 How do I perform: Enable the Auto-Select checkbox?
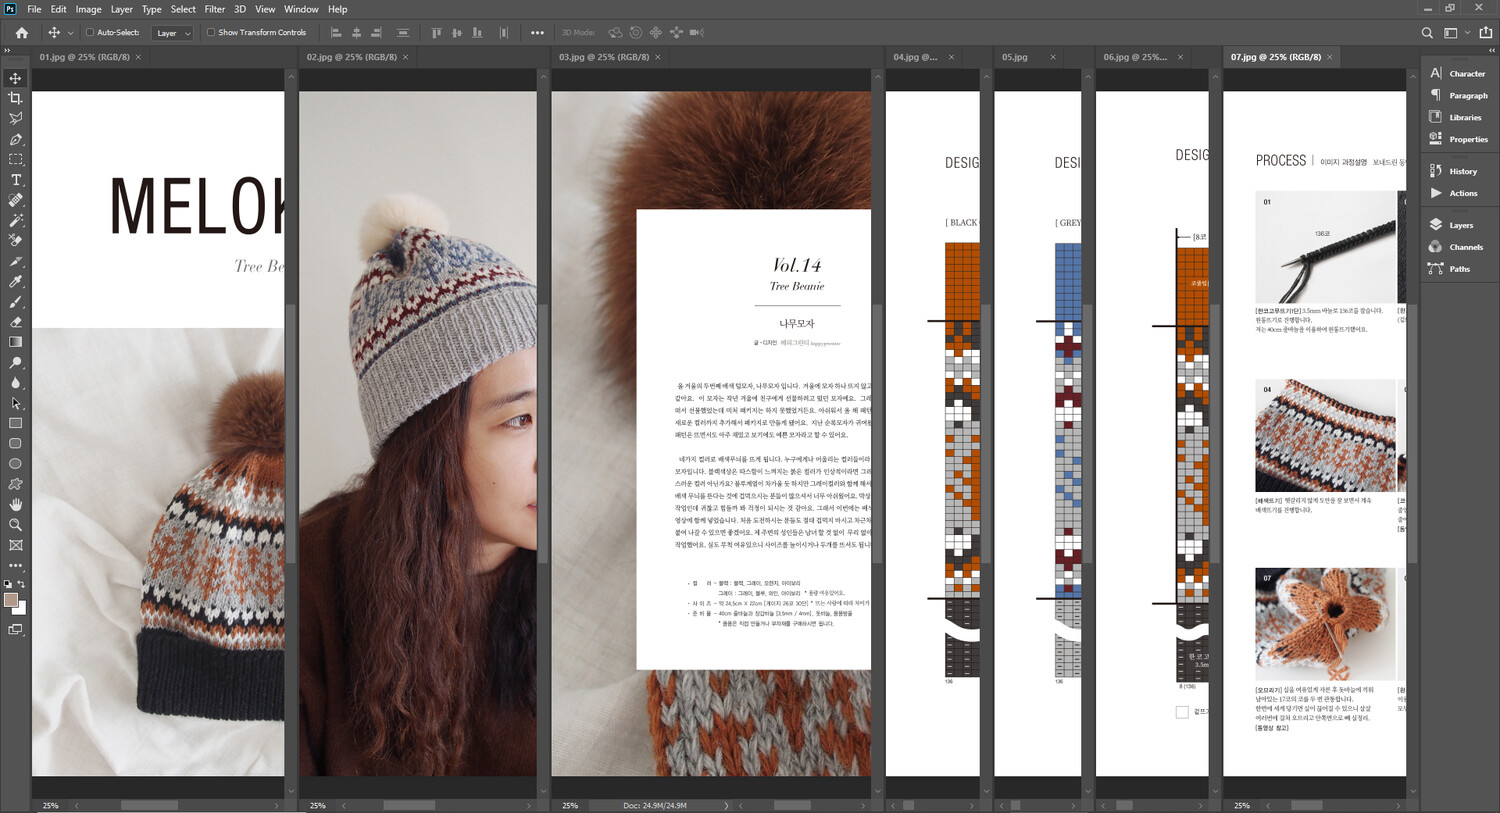90,32
